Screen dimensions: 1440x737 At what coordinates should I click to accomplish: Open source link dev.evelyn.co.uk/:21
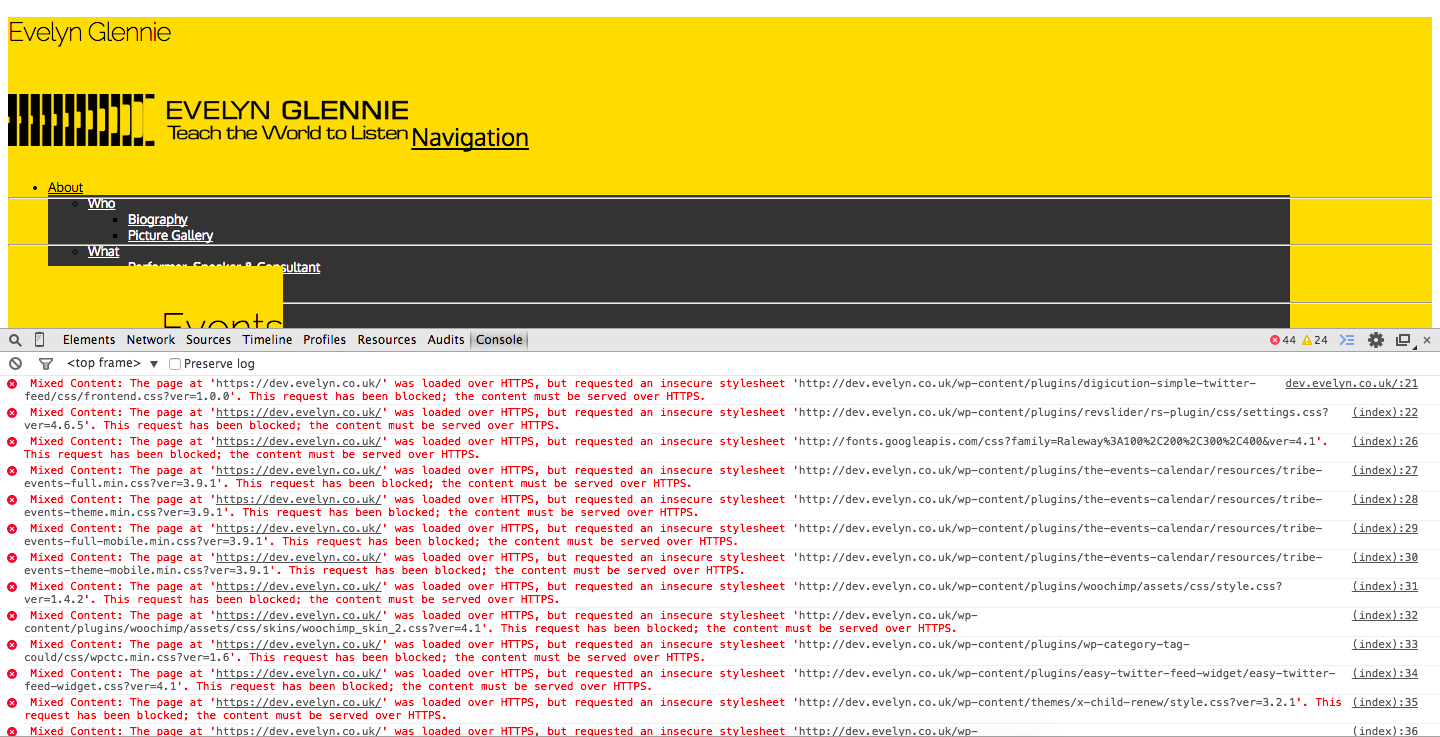coord(1351,383)
